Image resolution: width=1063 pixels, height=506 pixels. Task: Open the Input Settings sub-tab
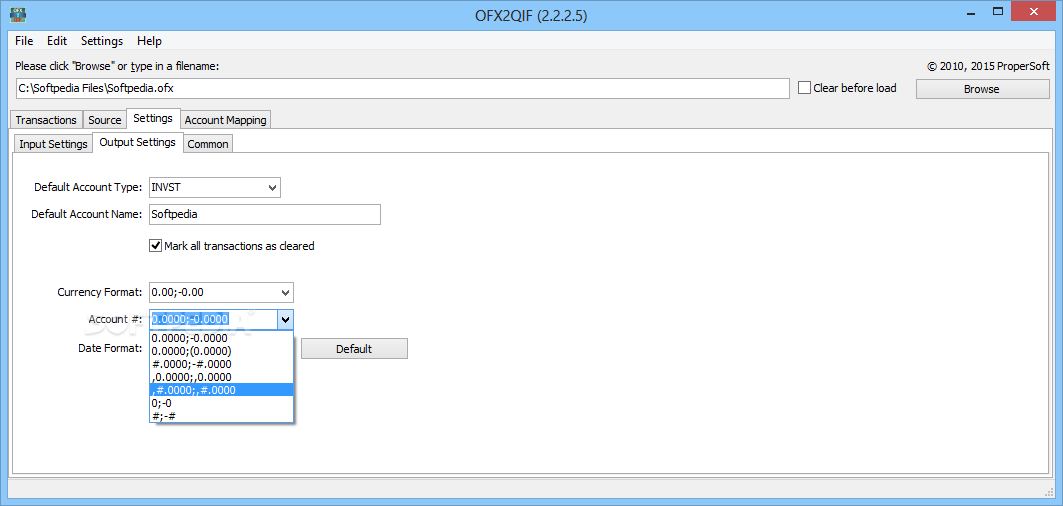(53, 144)
